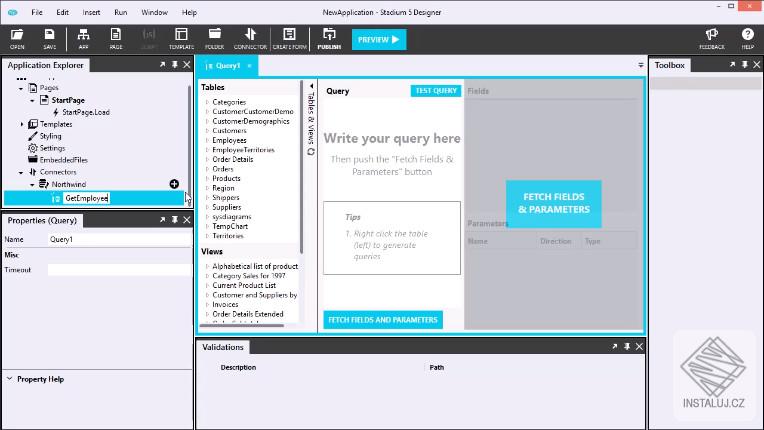This screenshot has height=430, width=764.
Task: Open the File menu
Action: (x=37, y=12)
